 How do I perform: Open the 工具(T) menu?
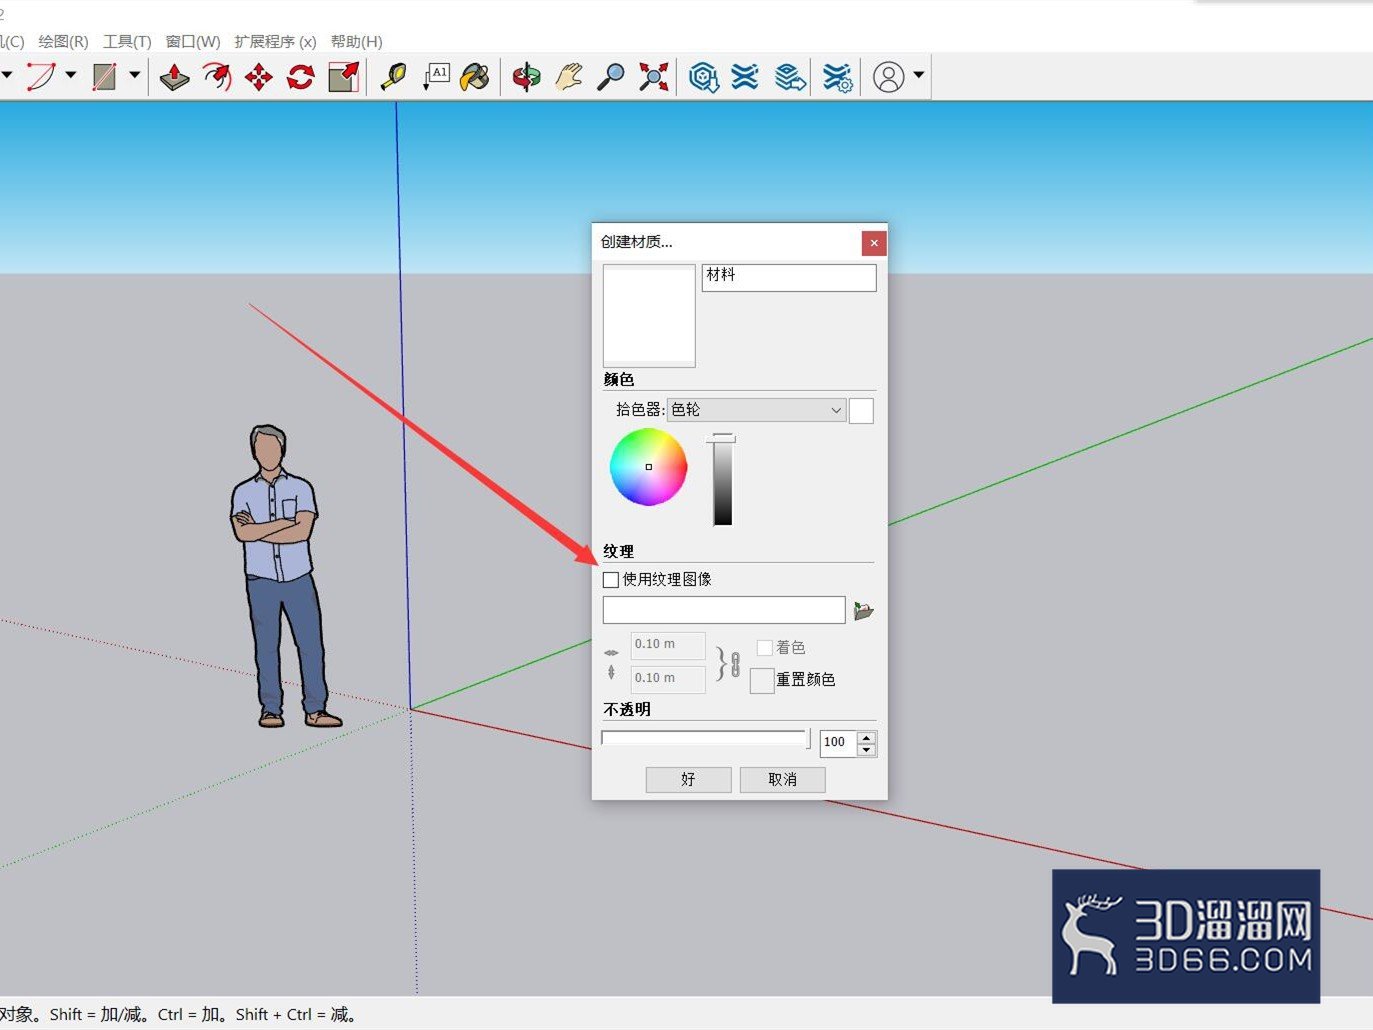(x=127, y=41)
